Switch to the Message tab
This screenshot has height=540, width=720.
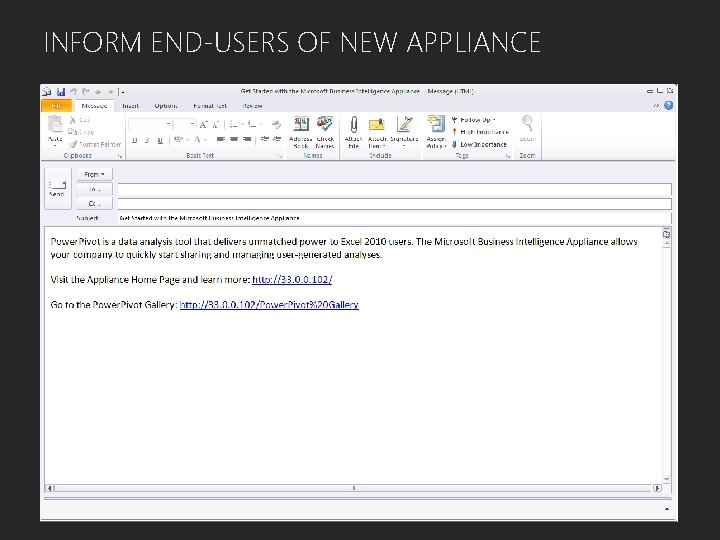tap(94, 106)
